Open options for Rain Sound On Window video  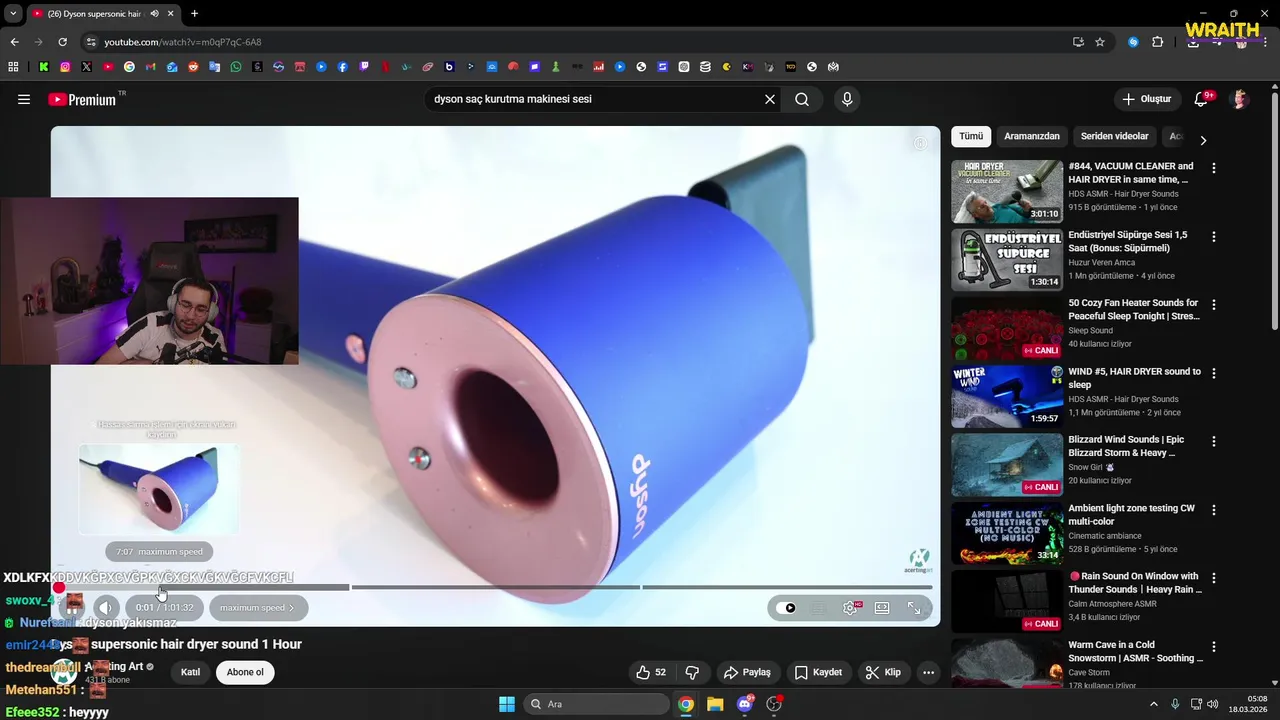(x=1214, y=577)
